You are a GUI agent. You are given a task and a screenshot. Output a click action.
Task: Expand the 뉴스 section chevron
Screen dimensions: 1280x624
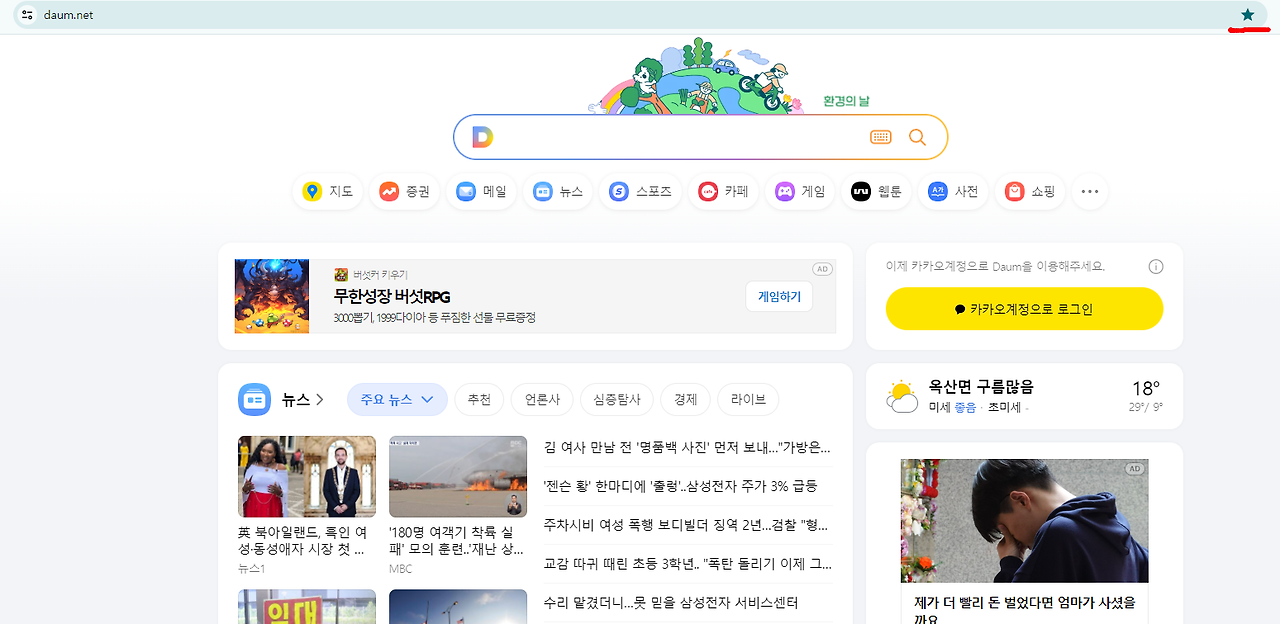319,398
